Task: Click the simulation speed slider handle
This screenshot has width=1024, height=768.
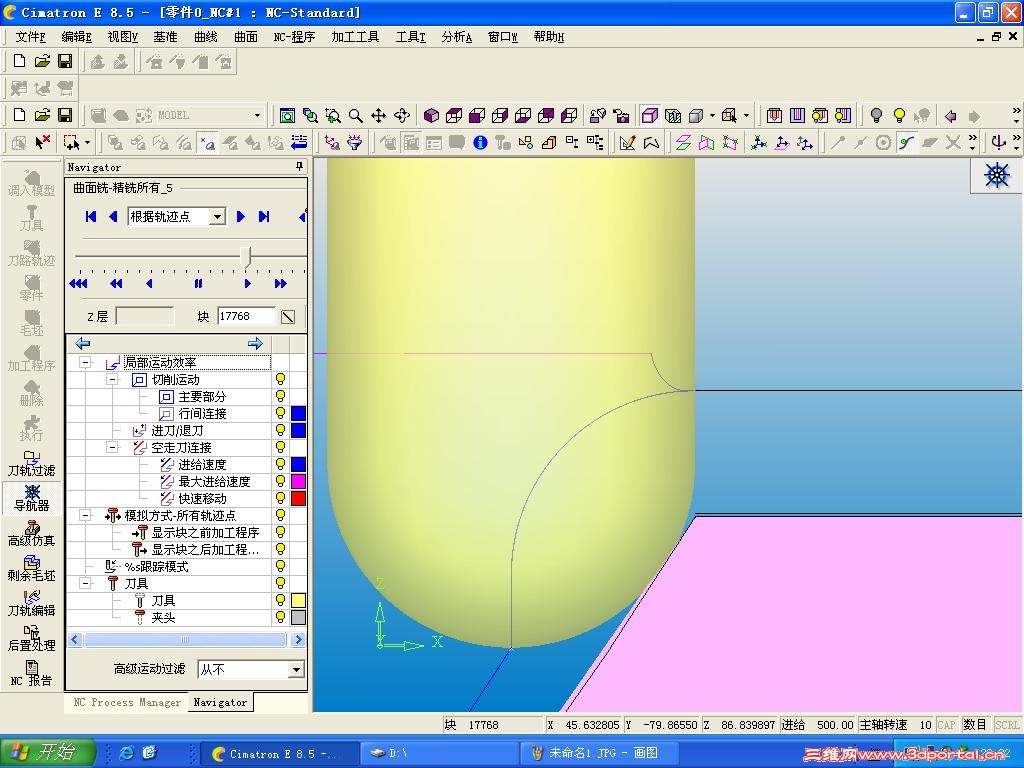Action: pyautogui.click(x=246, y=256)
